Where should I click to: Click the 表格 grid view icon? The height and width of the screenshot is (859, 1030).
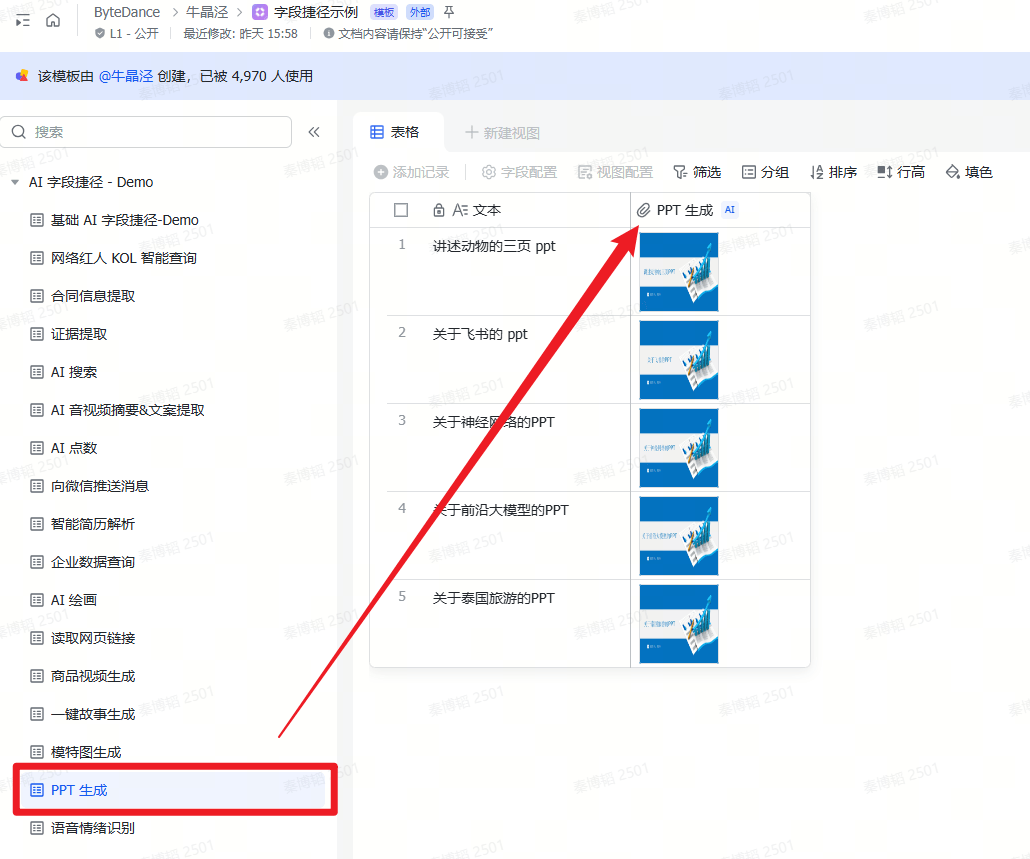(377, 132)
